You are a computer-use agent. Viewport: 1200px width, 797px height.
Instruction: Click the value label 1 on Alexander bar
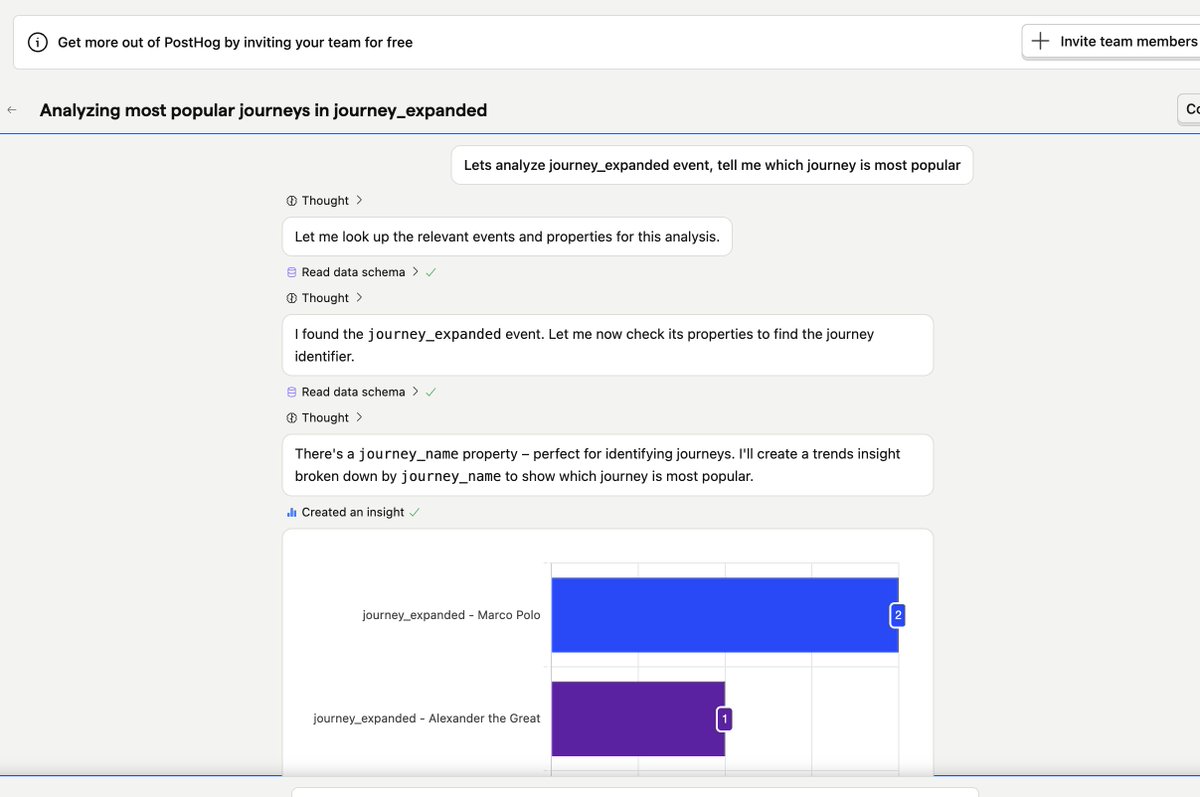pos(724,718)
